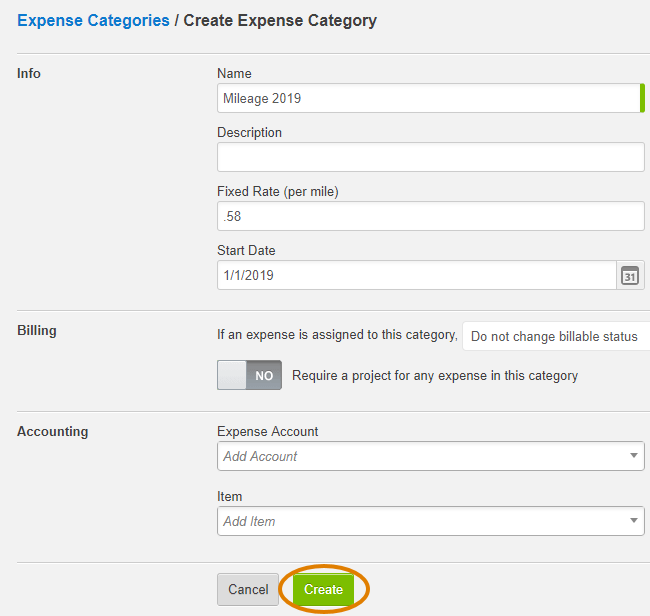Click the Item field label

[x=229, y=497]
